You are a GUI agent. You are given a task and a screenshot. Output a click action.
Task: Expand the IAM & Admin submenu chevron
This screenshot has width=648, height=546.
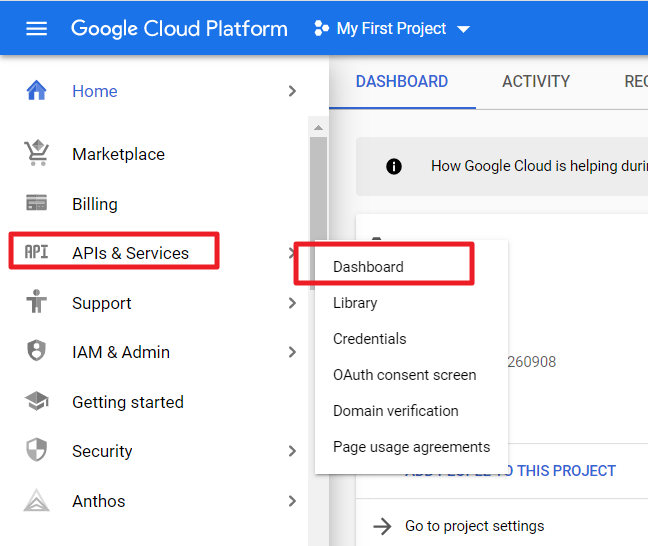point(292,352)
